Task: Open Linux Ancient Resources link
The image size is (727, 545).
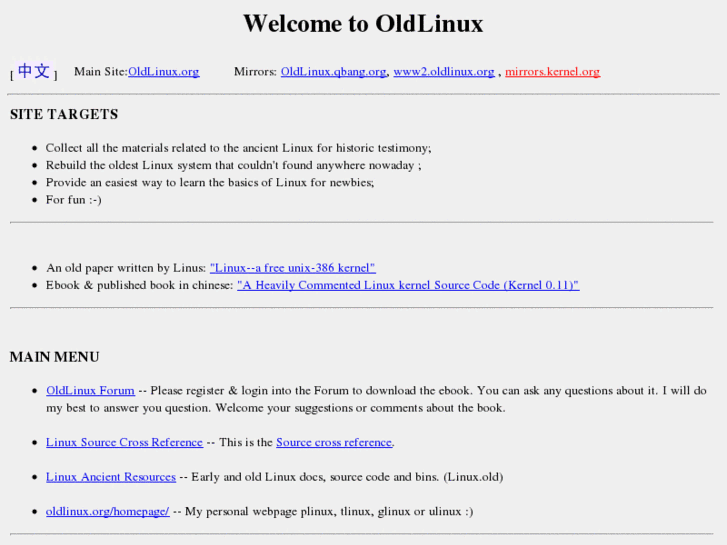Action: pos(111,477)
